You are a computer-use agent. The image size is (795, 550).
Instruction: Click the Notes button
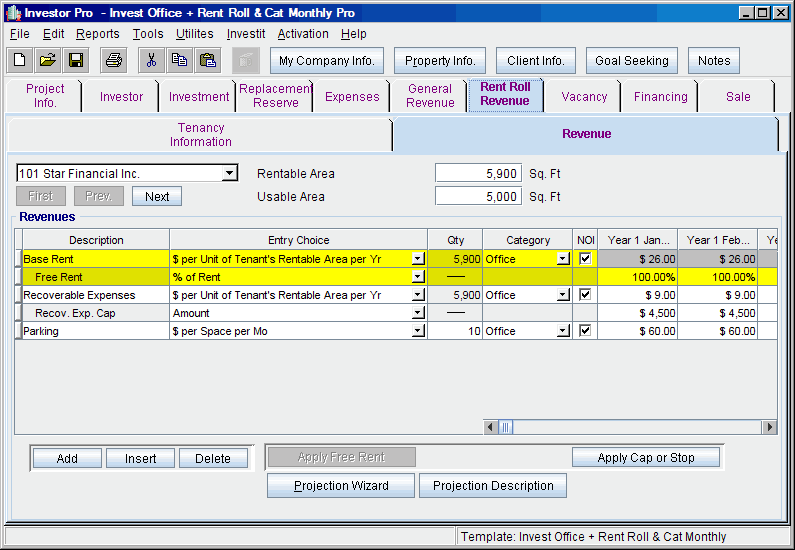714,61
